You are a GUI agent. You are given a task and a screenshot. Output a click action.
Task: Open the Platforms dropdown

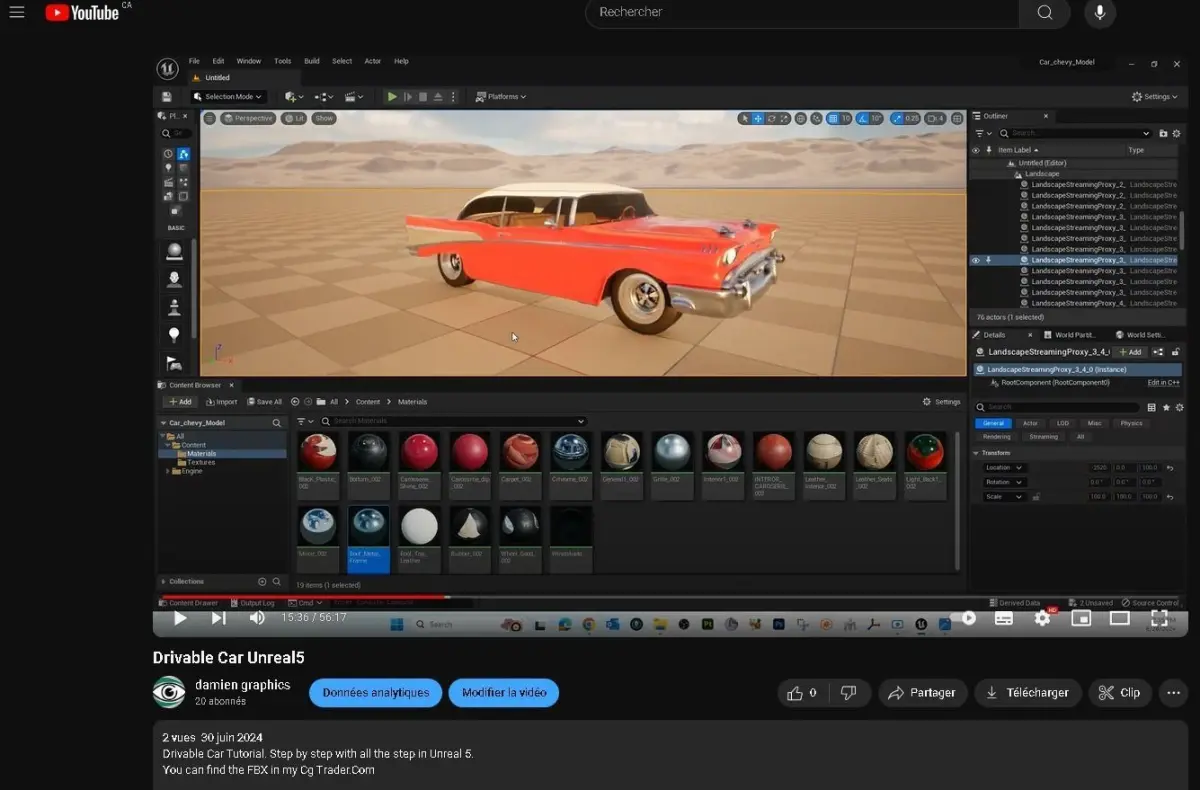(501, 97)
